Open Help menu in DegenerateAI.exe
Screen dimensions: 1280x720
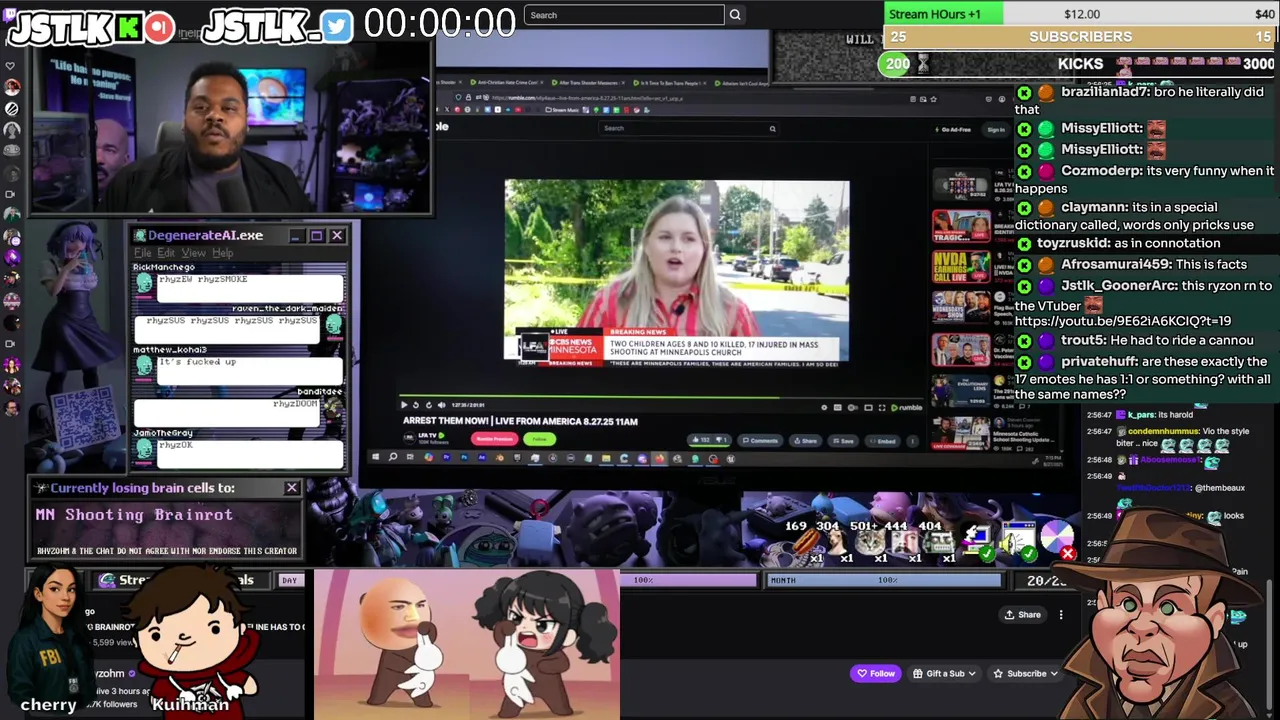pyautogui.click(x=222, y=253)
